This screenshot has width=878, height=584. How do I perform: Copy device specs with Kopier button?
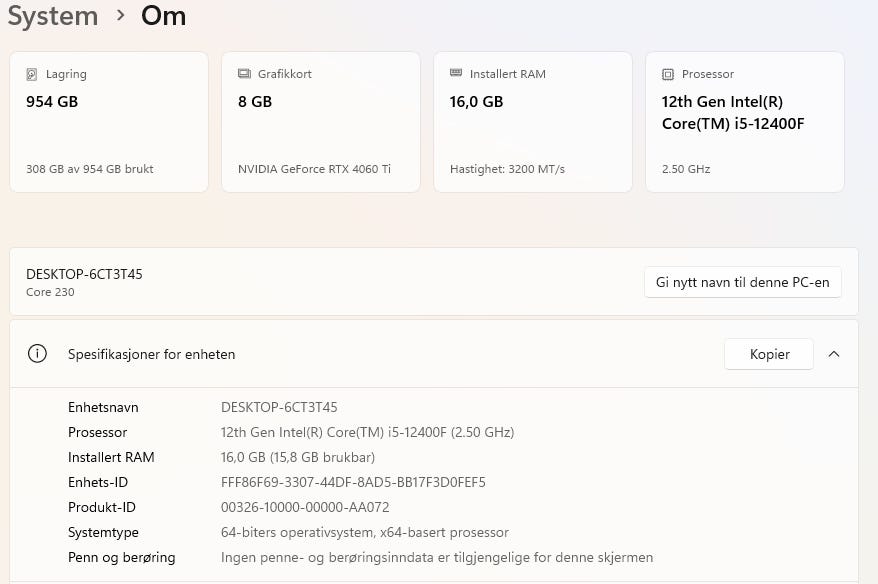769,354
